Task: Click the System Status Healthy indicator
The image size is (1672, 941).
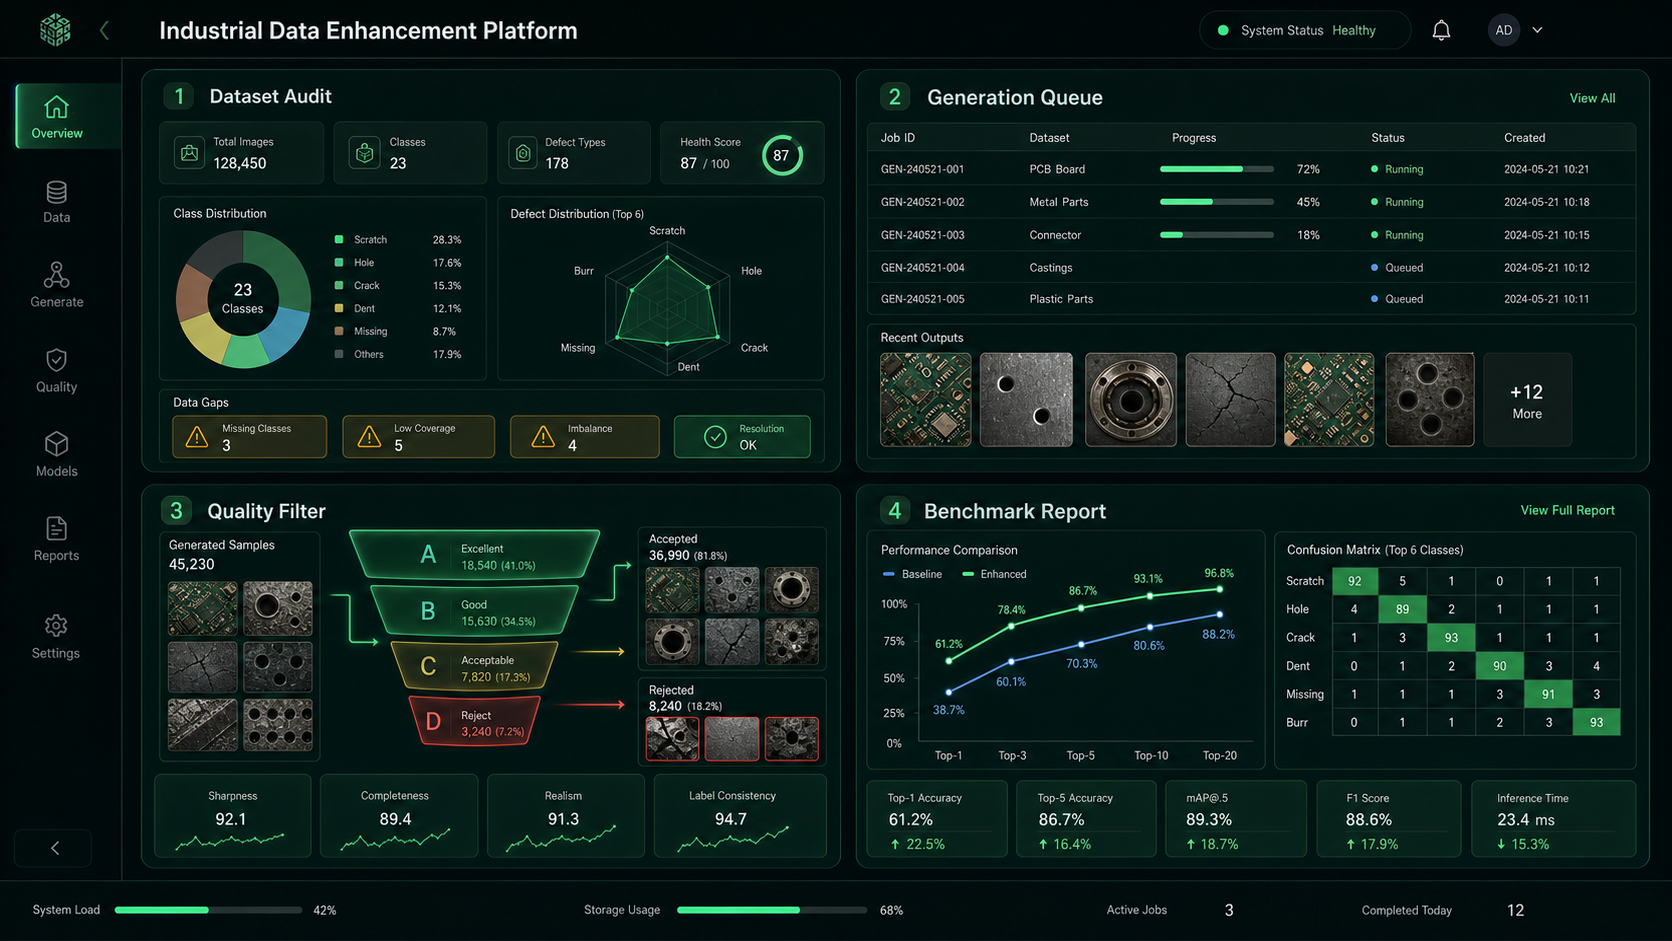Action: [x=1305, y=30]
